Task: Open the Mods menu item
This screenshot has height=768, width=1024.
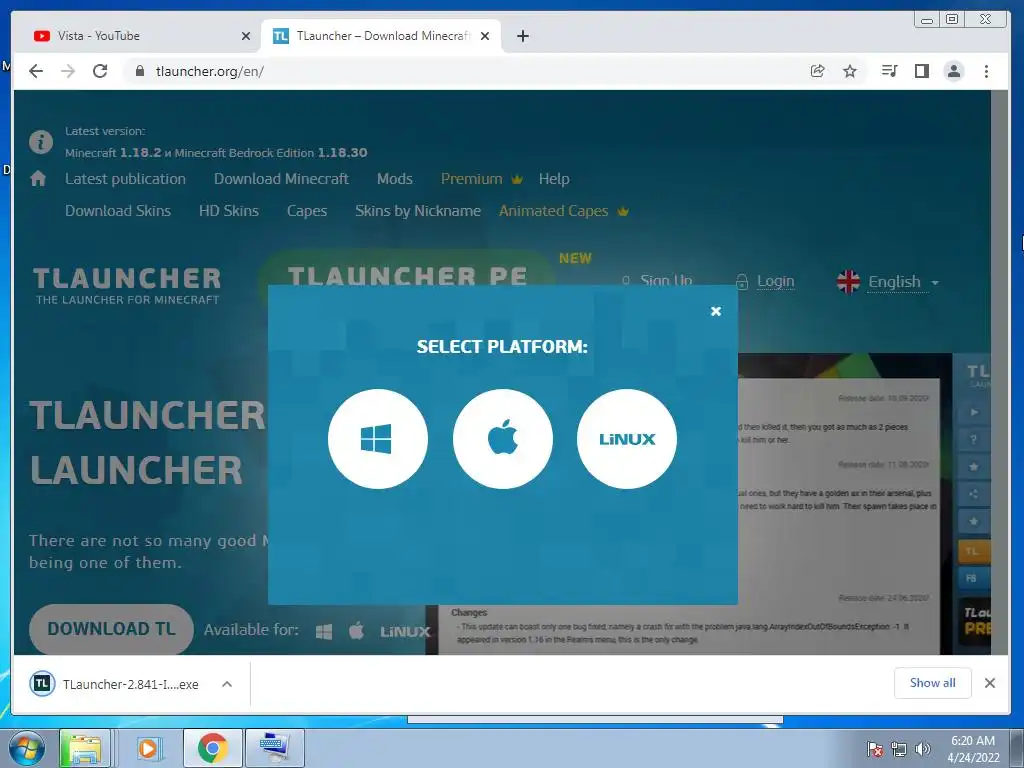Action: click(x=394, y=179)
